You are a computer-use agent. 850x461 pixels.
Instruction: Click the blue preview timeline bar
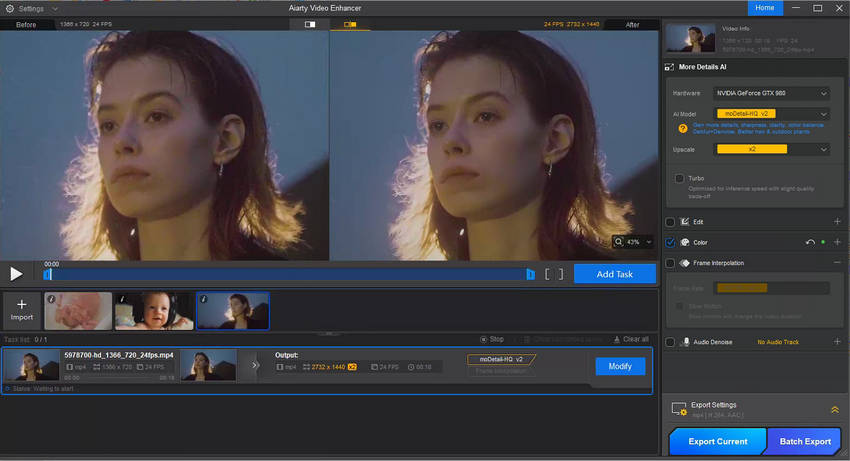pos(288,275)
